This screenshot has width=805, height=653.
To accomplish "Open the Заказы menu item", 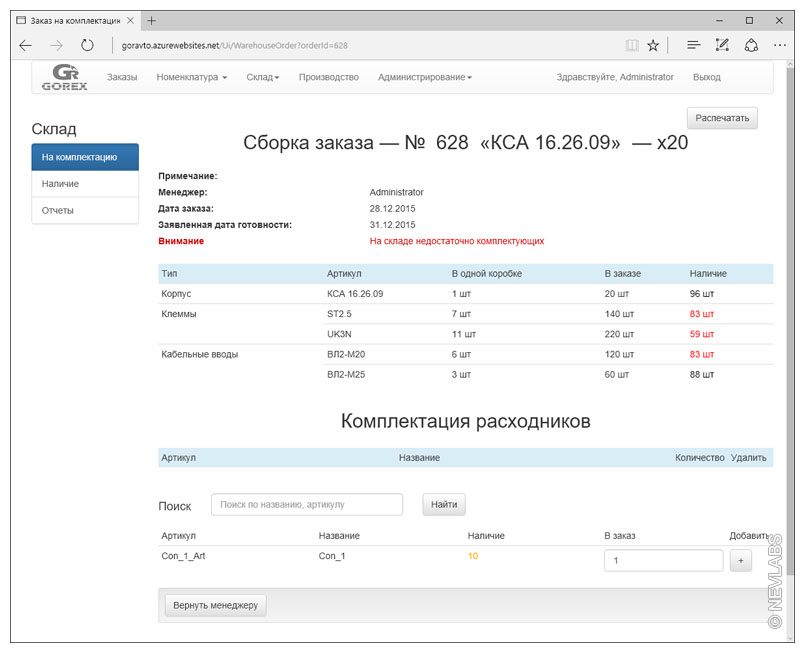I will [x=122, y=77].
